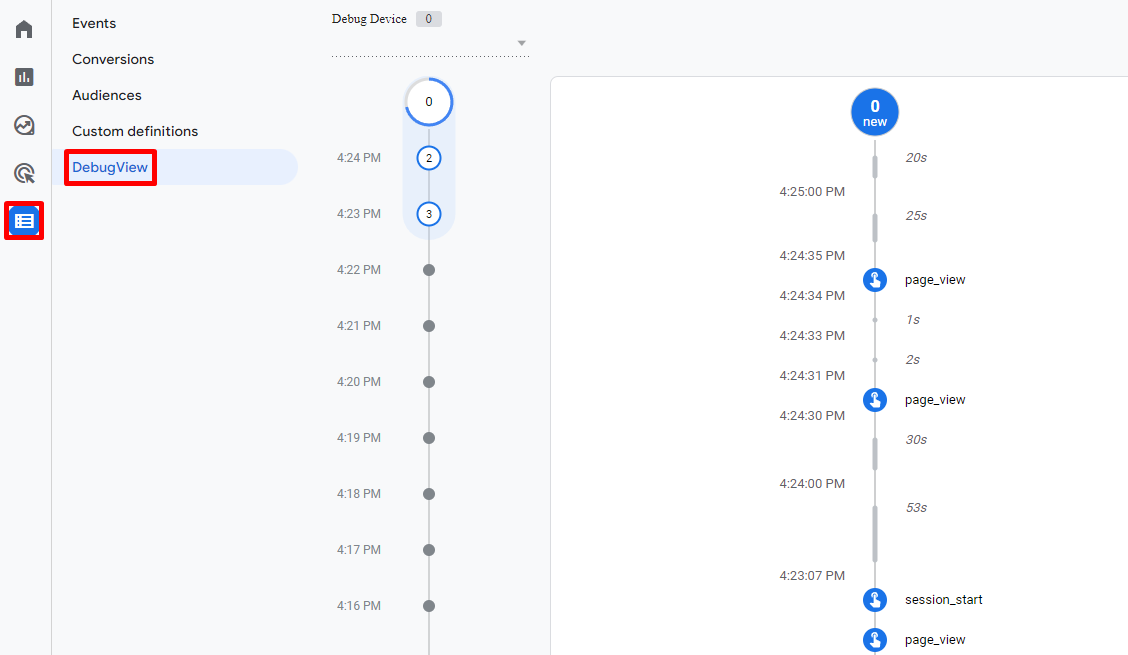1128x655 pixels.
Task: Go to the Conversions page
Action: [112, 59]
